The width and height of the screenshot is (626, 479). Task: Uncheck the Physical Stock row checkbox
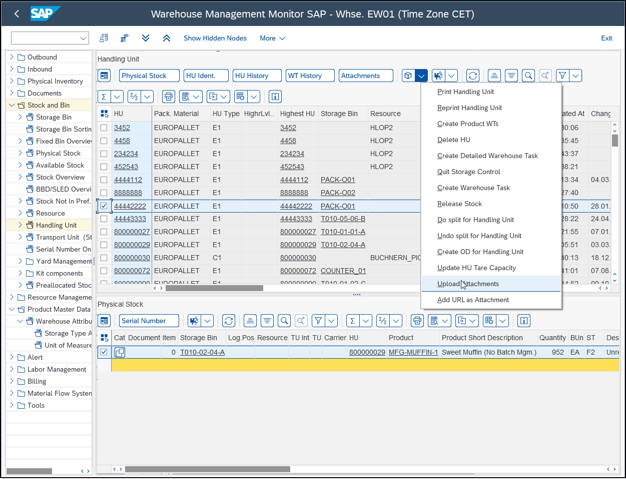point(104,352)
